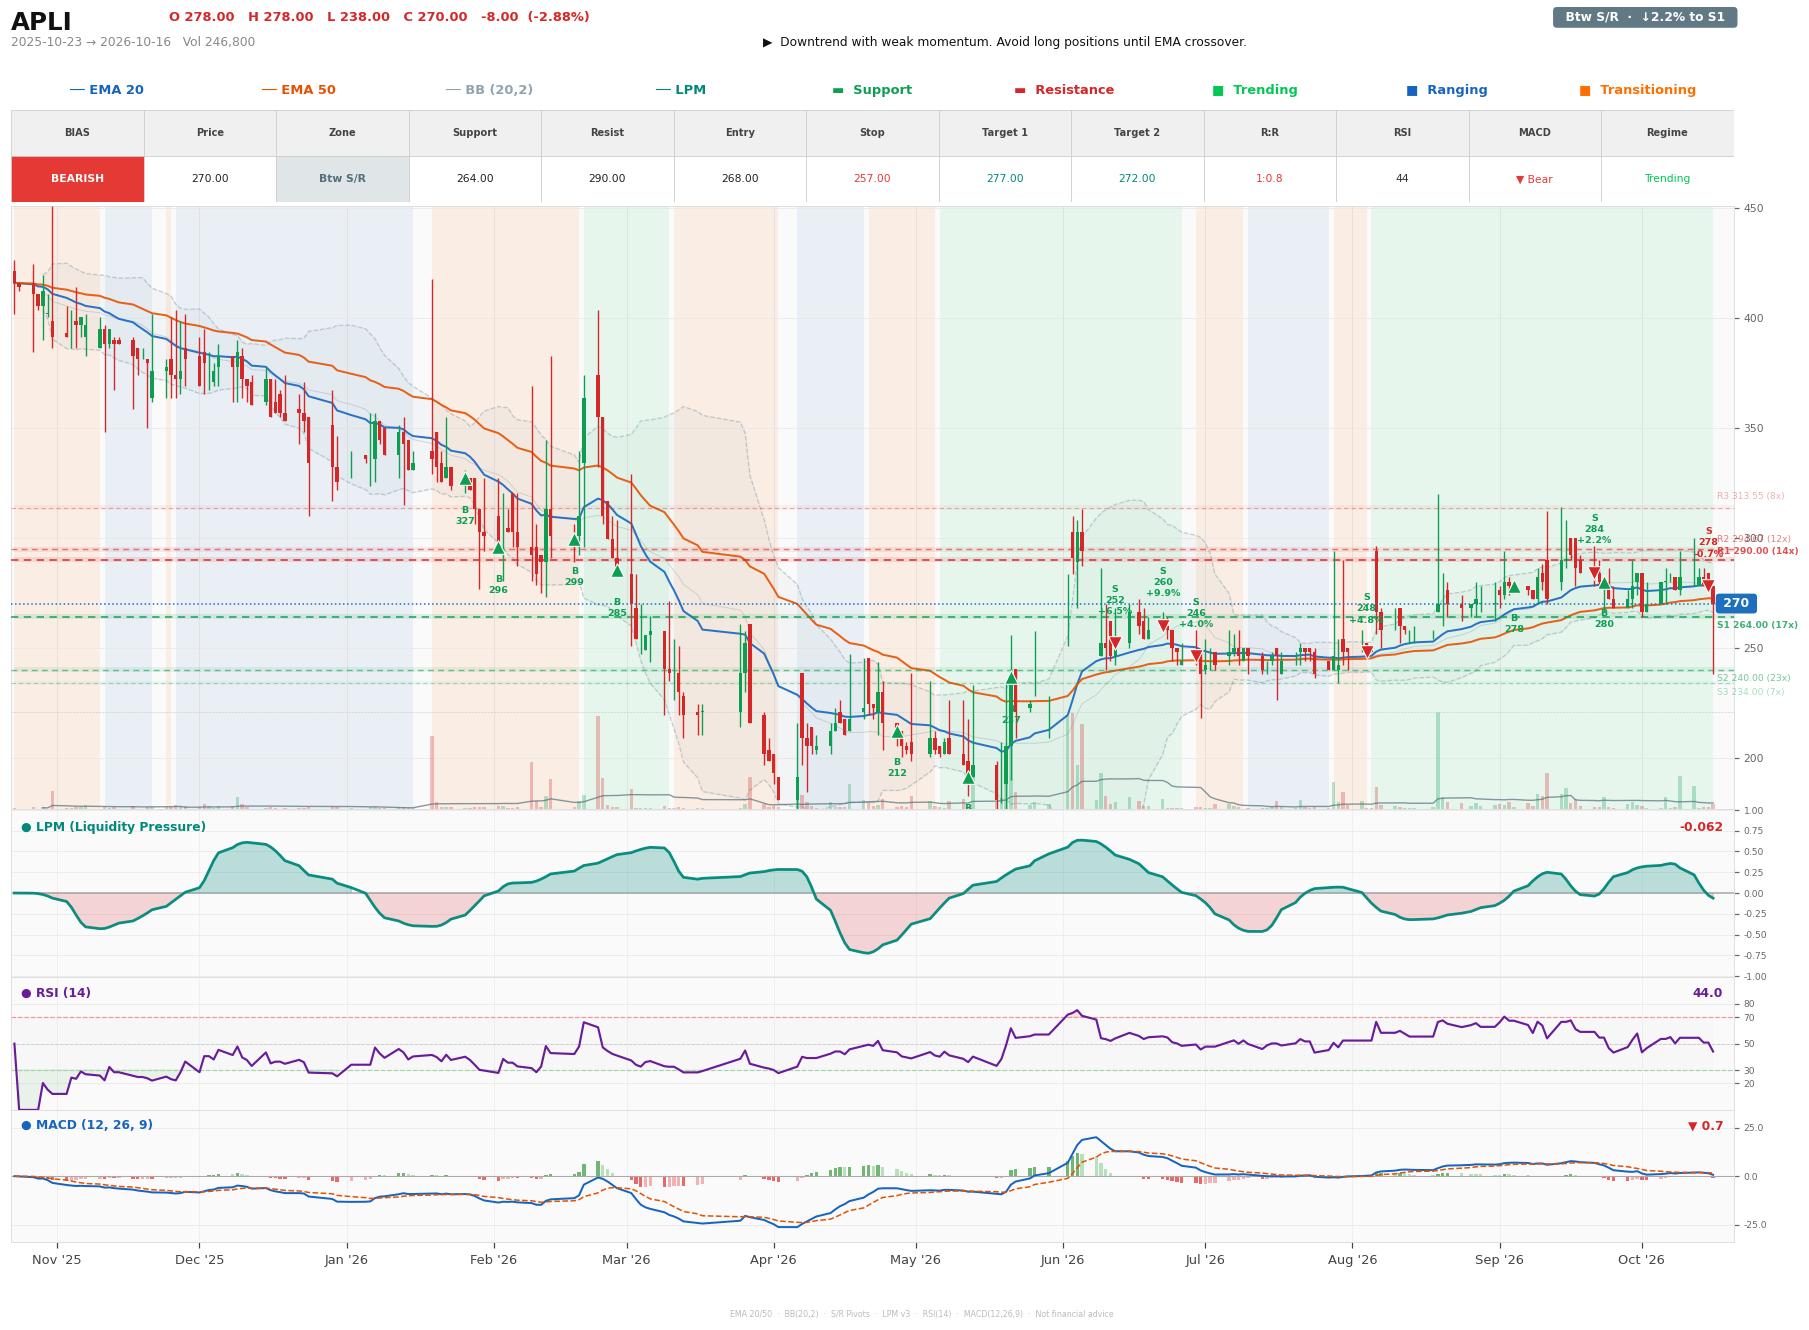The height and width of the screenshot is (1330, 1809).
Task: Click the teal dot beside LPM Liquidity Pressure
Action: (x=26, y=827)
